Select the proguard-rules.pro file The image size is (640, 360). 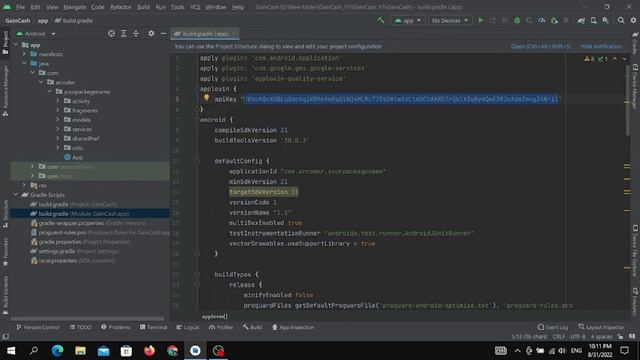point(100,232)
